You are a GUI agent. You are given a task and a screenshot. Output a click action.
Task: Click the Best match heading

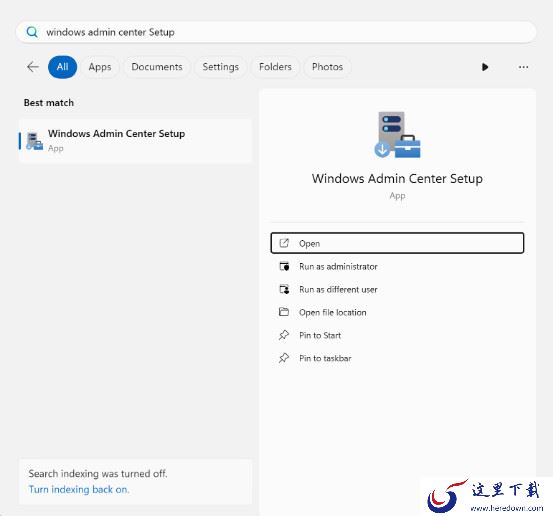[x=49, y=103]
